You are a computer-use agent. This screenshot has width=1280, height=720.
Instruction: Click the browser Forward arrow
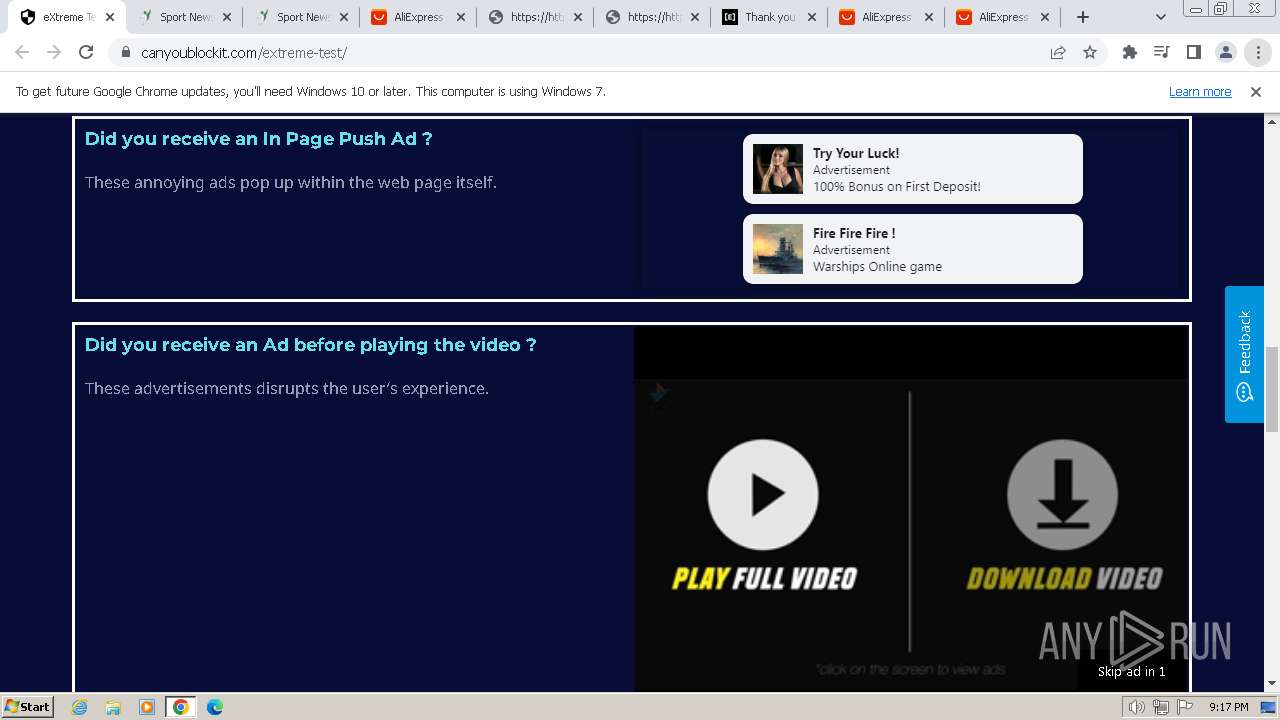tap(54, 52)
